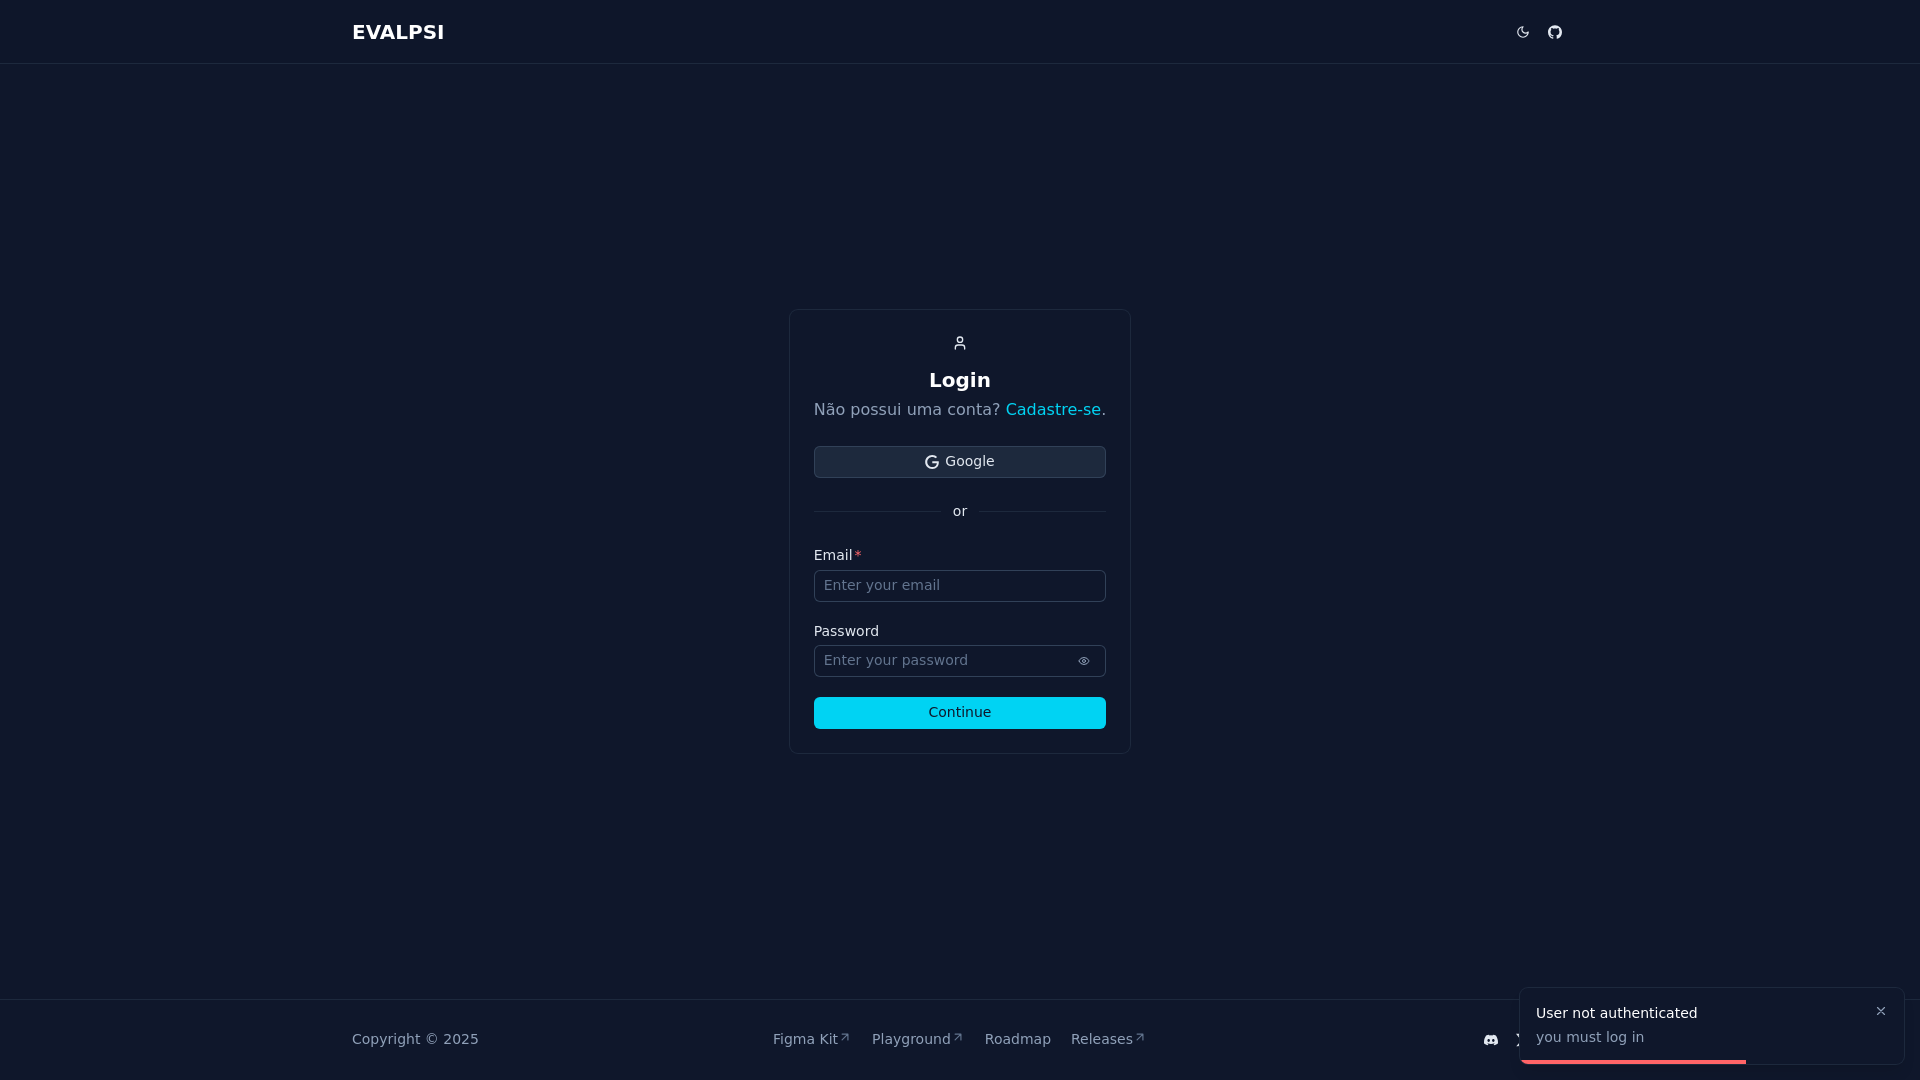Open the Releases footer link
The height and width of the screenshot is (1080, 1920).
tap(1108, 1039)
